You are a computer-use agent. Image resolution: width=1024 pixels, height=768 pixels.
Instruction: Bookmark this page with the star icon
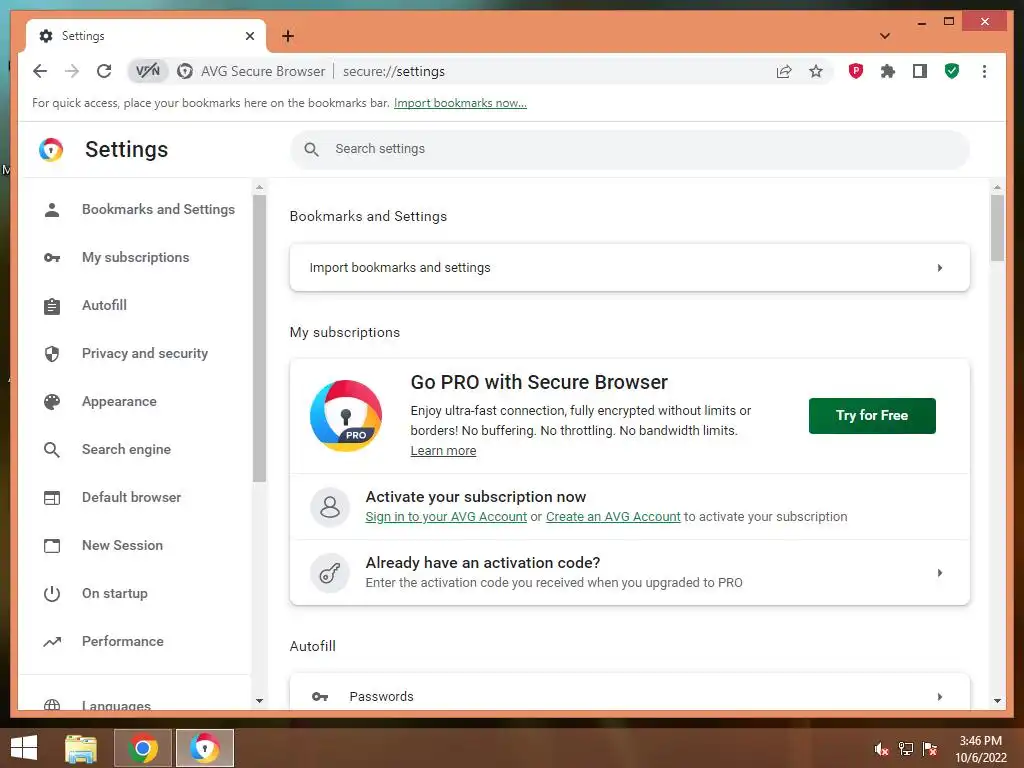[816, 71]
